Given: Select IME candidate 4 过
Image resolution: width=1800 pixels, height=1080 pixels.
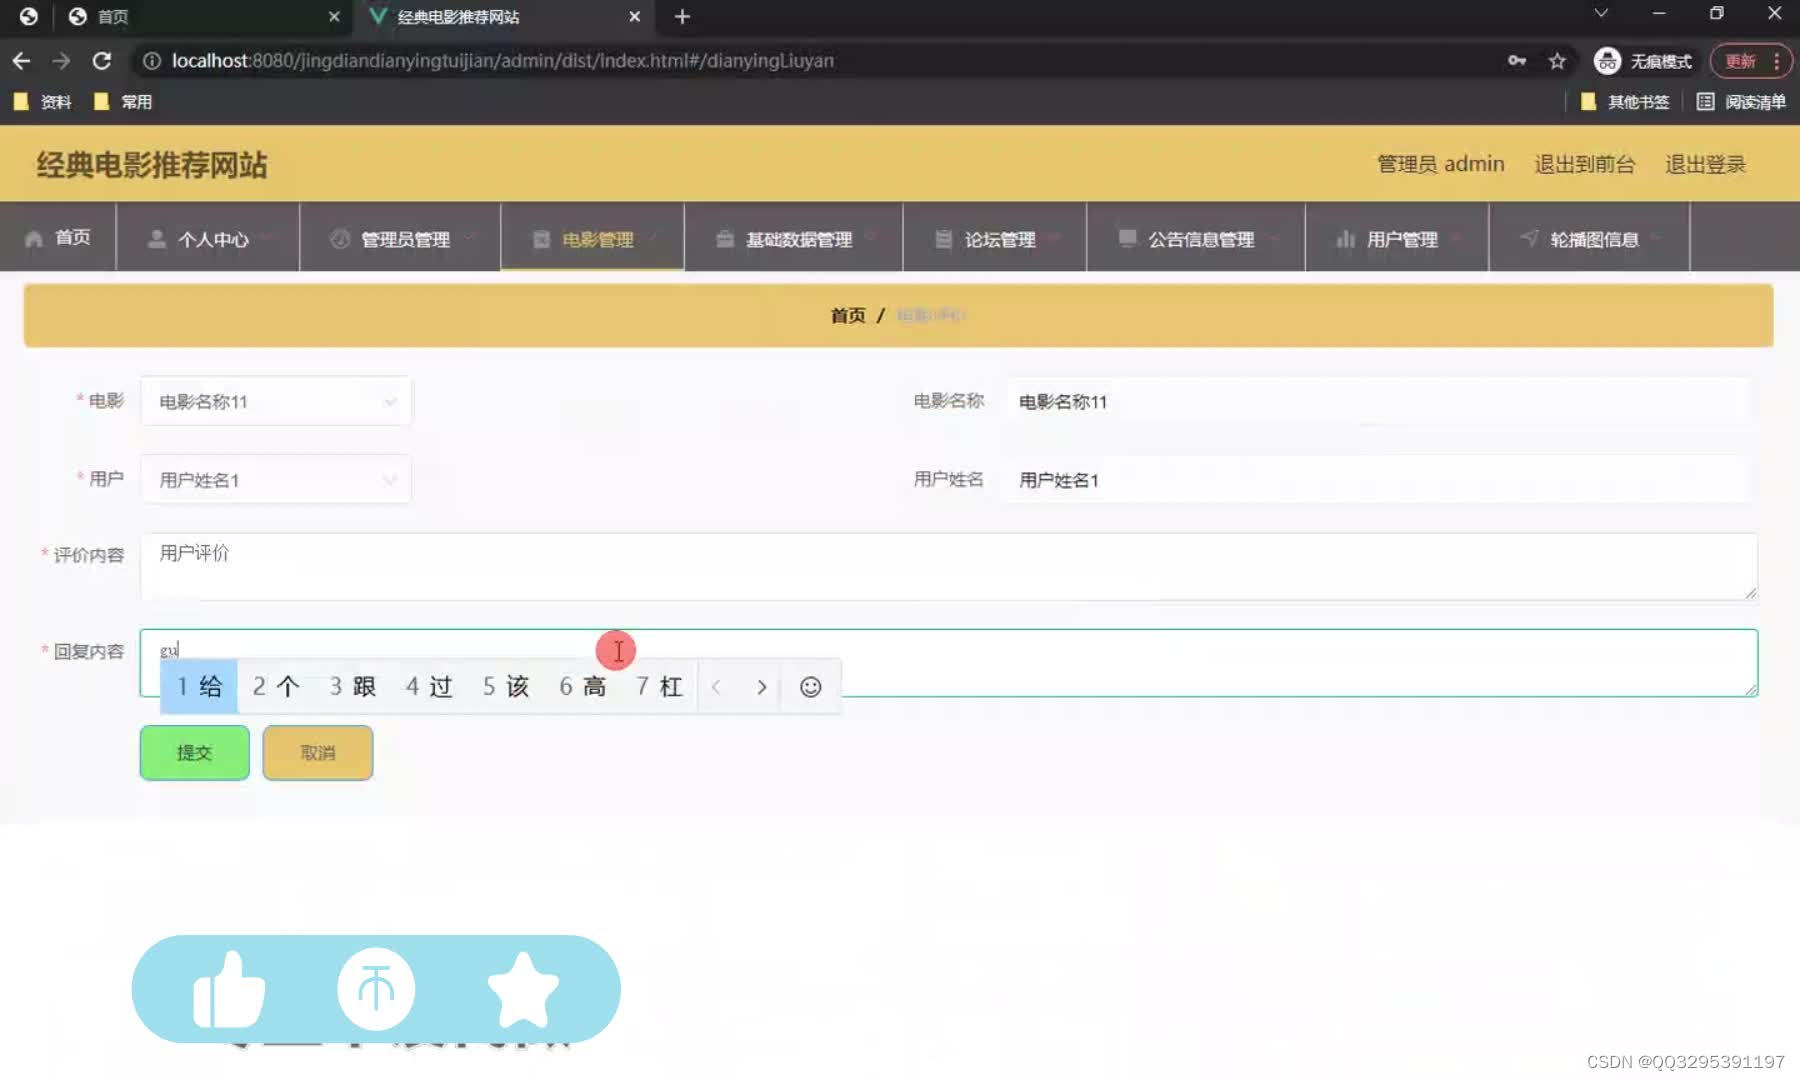Looking at the screenshot, I should (x=429, y=686).
